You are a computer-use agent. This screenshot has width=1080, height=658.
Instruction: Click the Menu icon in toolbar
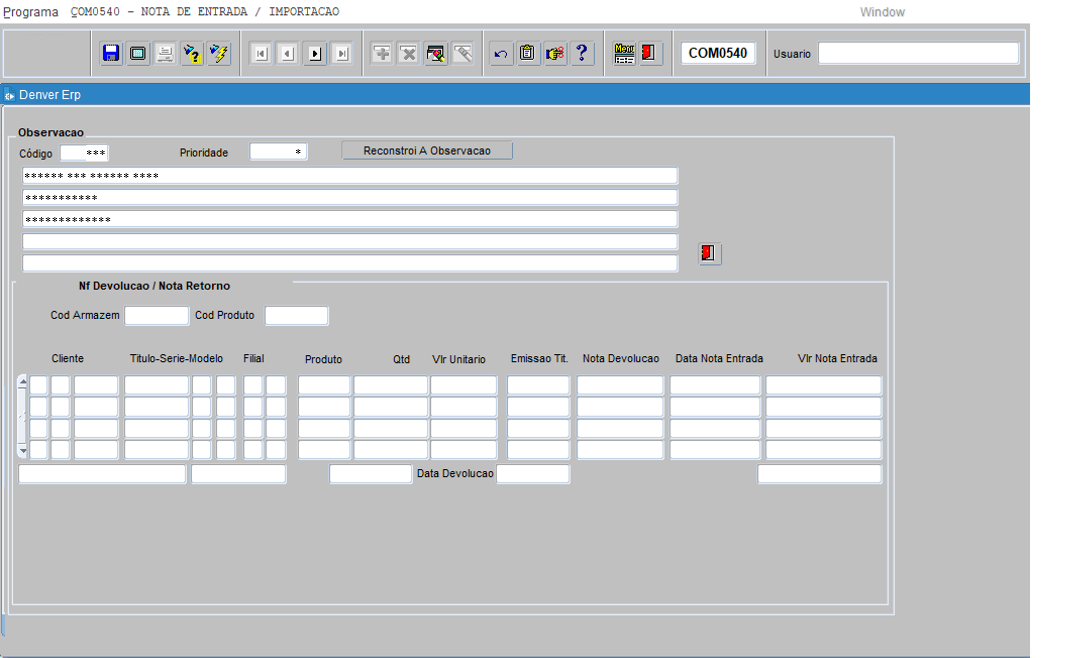tap(624, 54)
